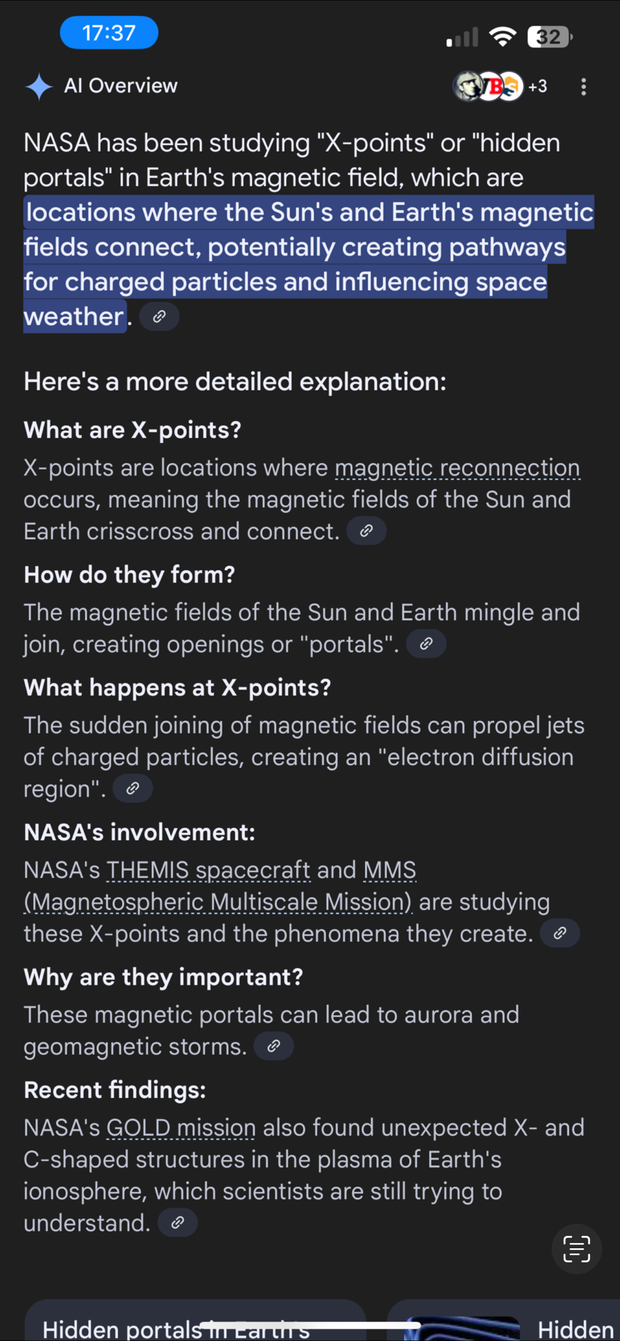Open the three-dot overflow menu

(584, 87)
